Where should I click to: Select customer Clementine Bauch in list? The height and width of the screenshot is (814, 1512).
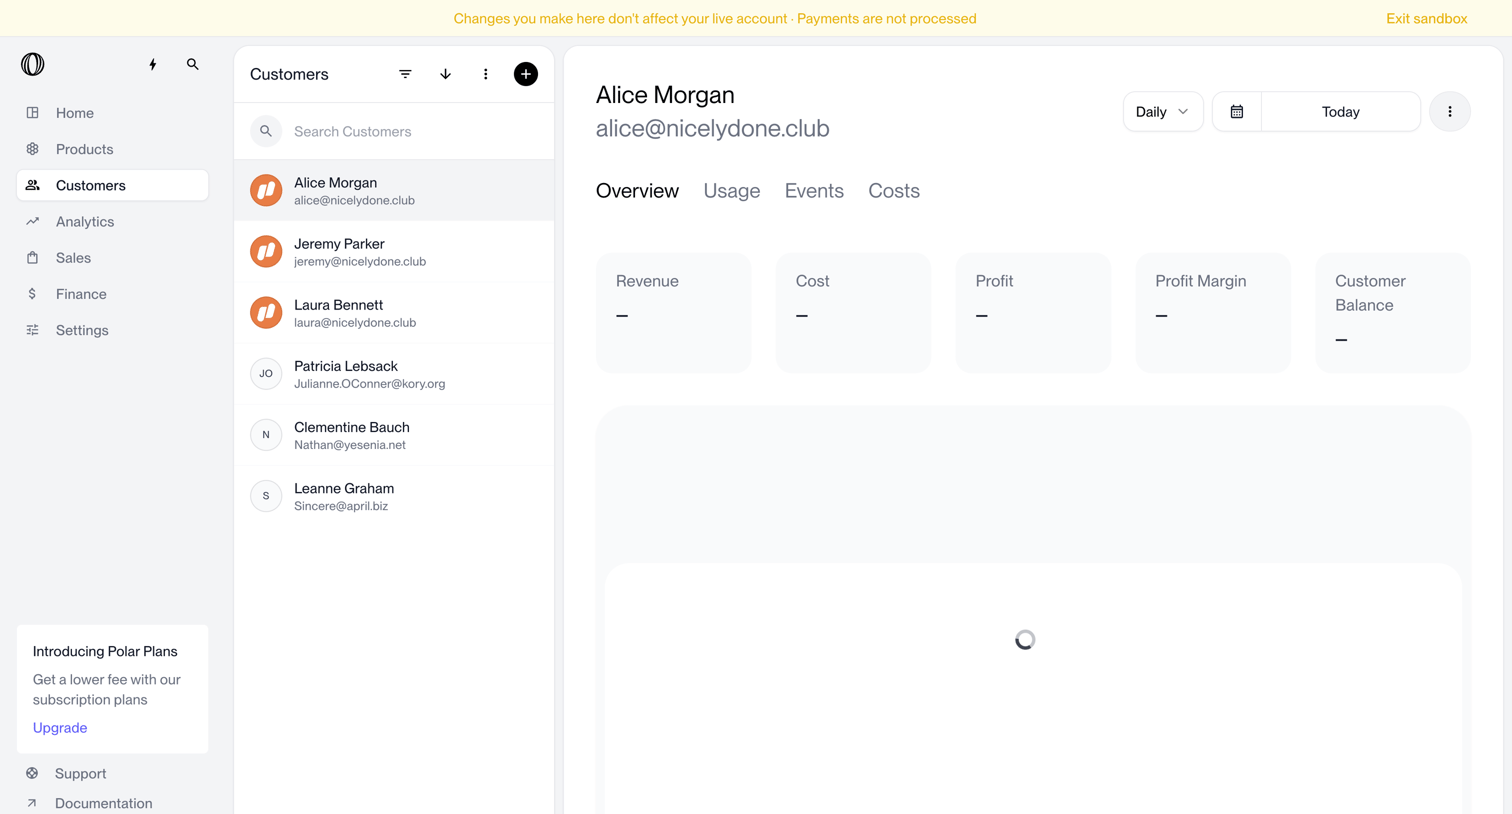pyautogui.click(x=394, y=435)
